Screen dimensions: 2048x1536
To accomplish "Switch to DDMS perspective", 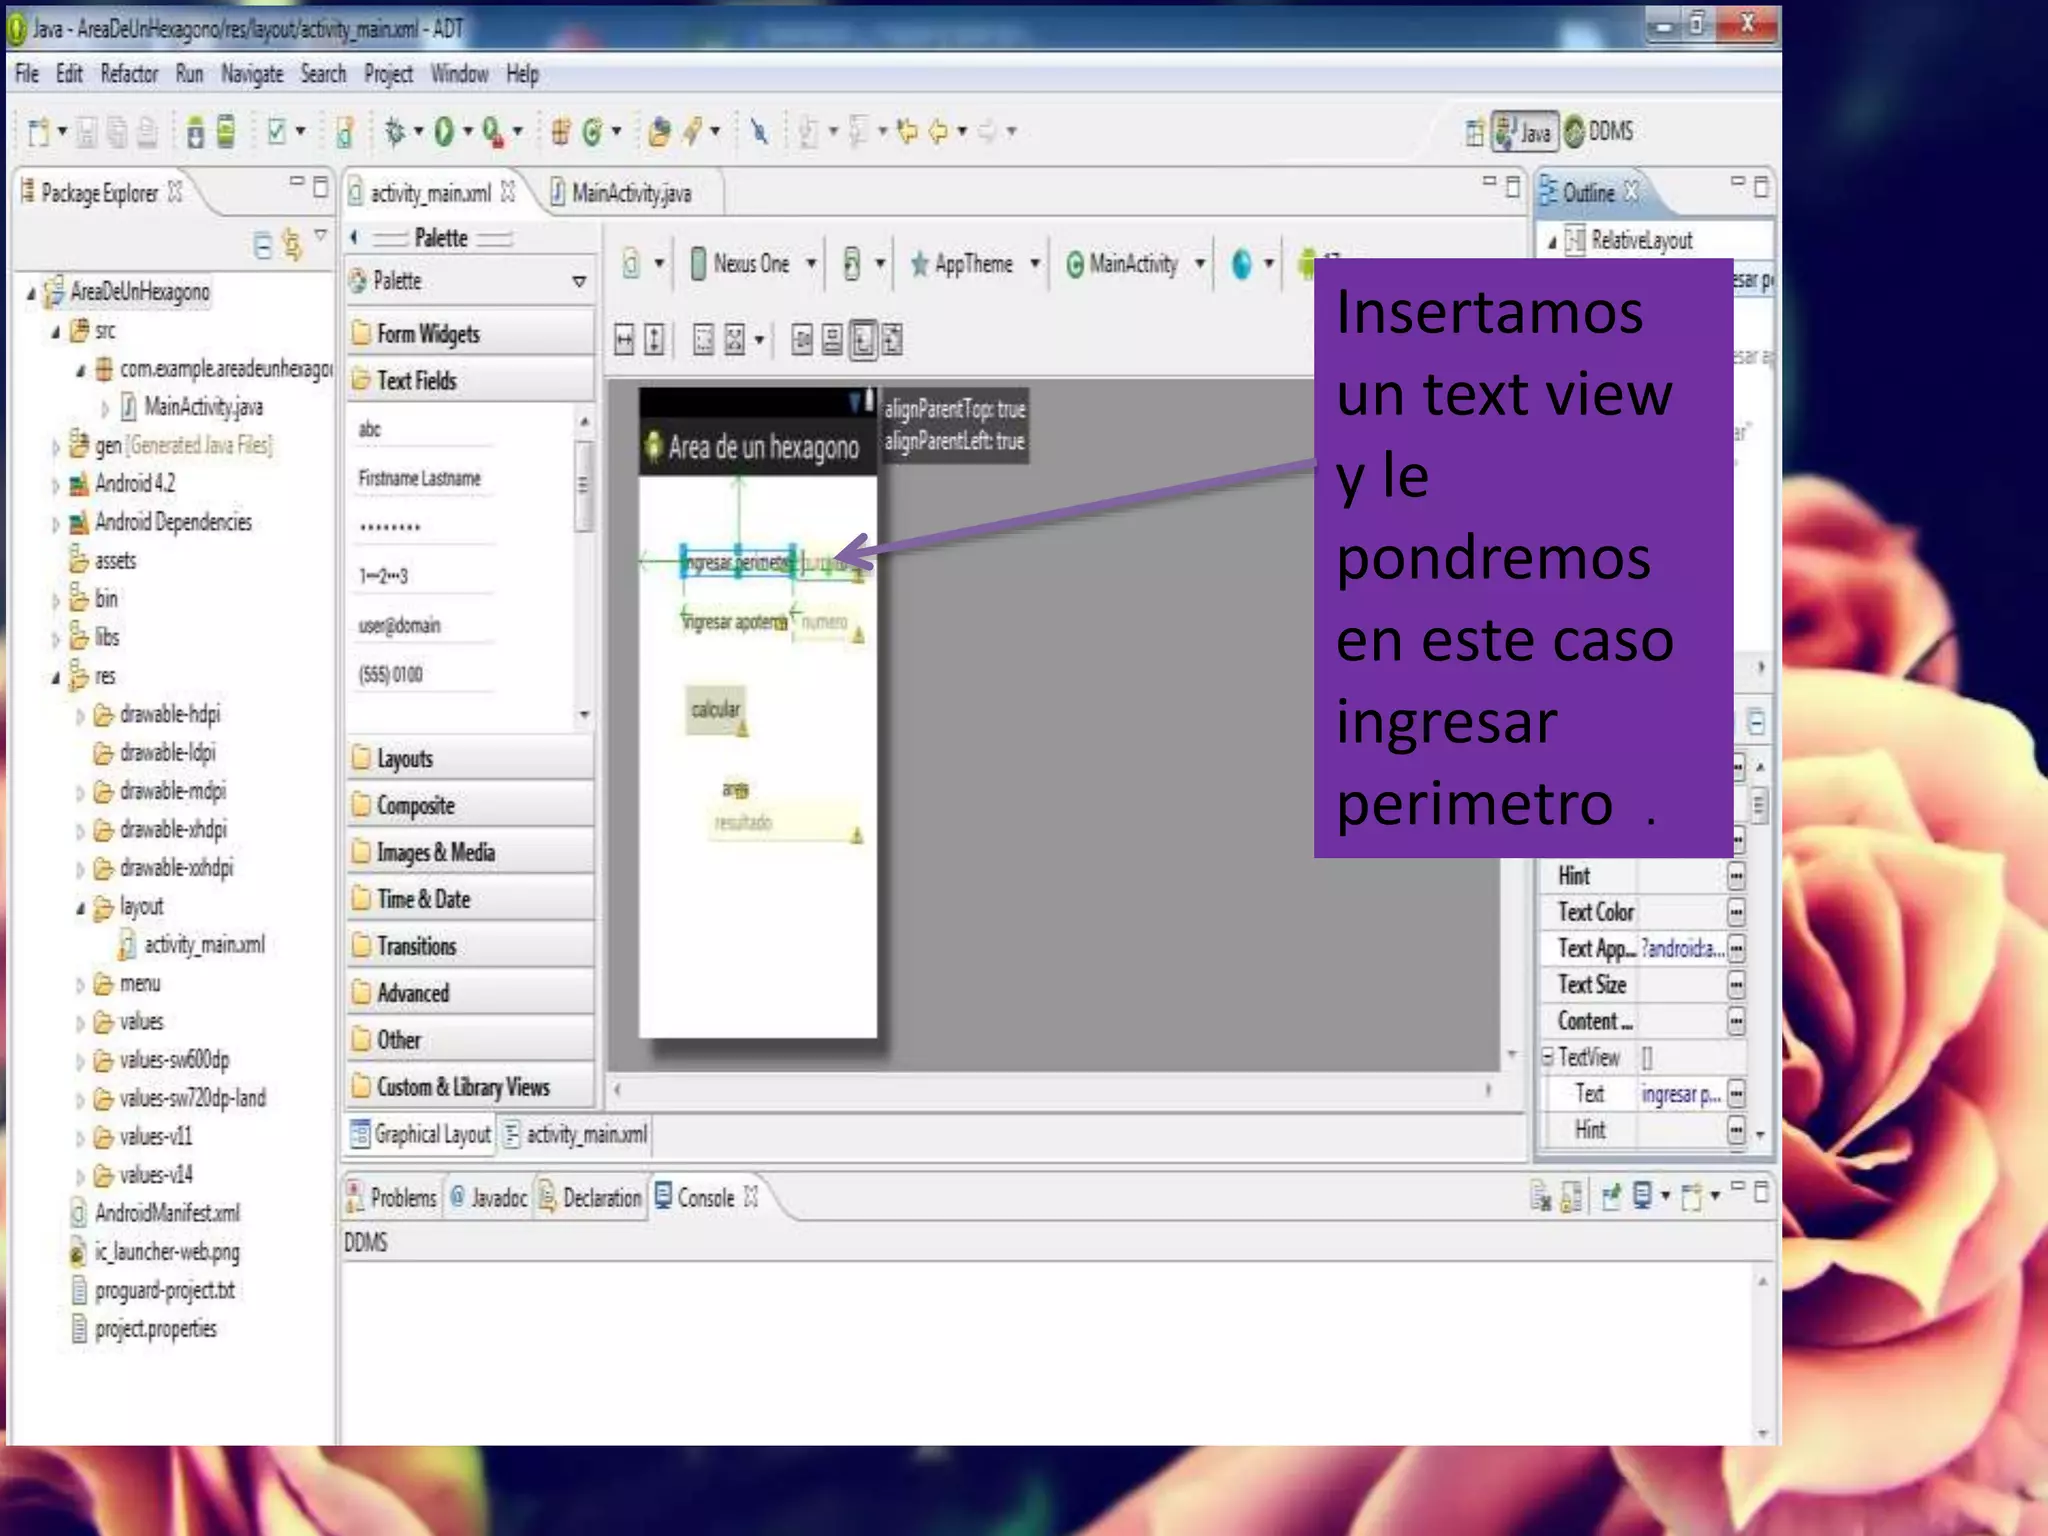I will tap(1599, 131).
